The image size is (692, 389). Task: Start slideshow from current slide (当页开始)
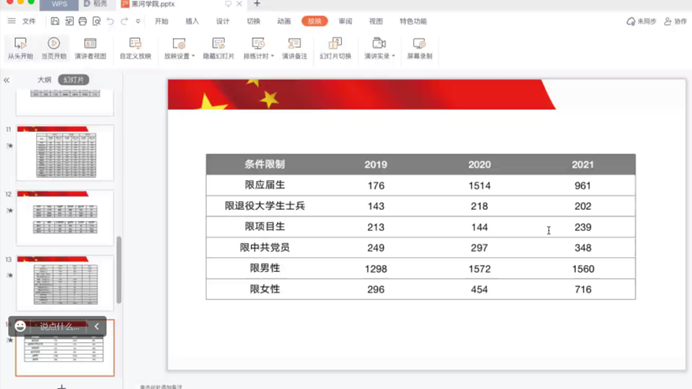tap(54, 48)
